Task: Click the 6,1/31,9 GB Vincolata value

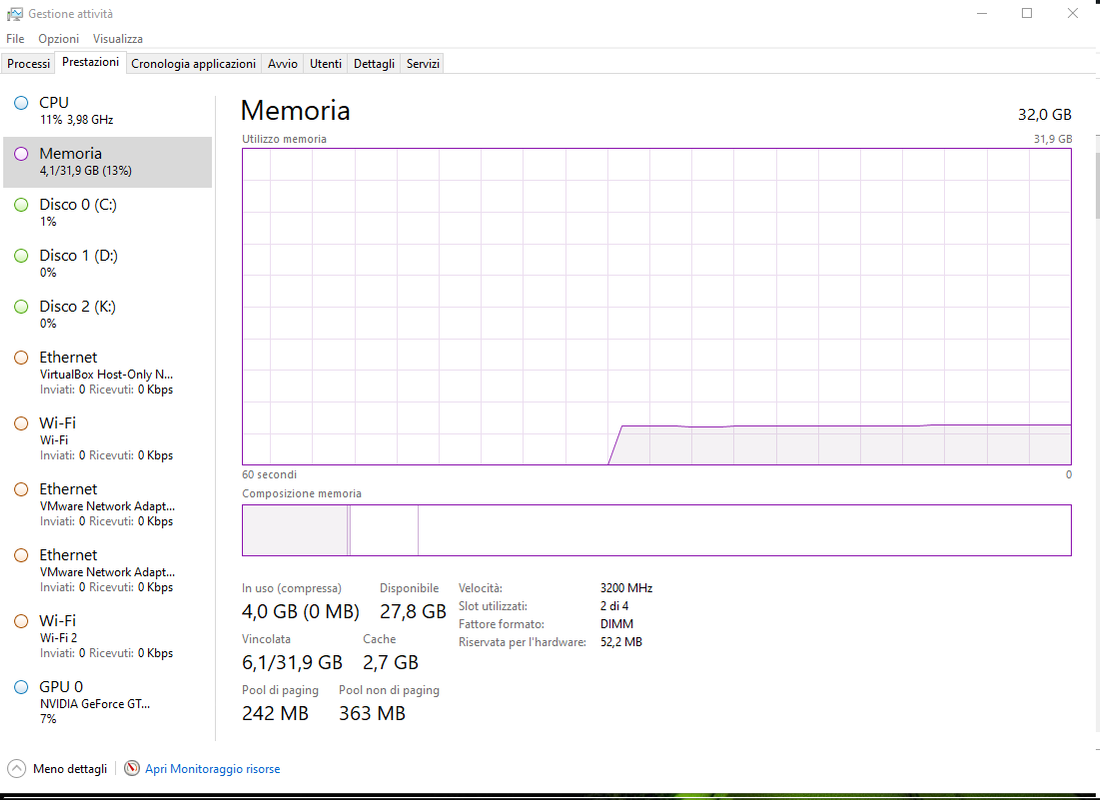Action: coord(292,662)
